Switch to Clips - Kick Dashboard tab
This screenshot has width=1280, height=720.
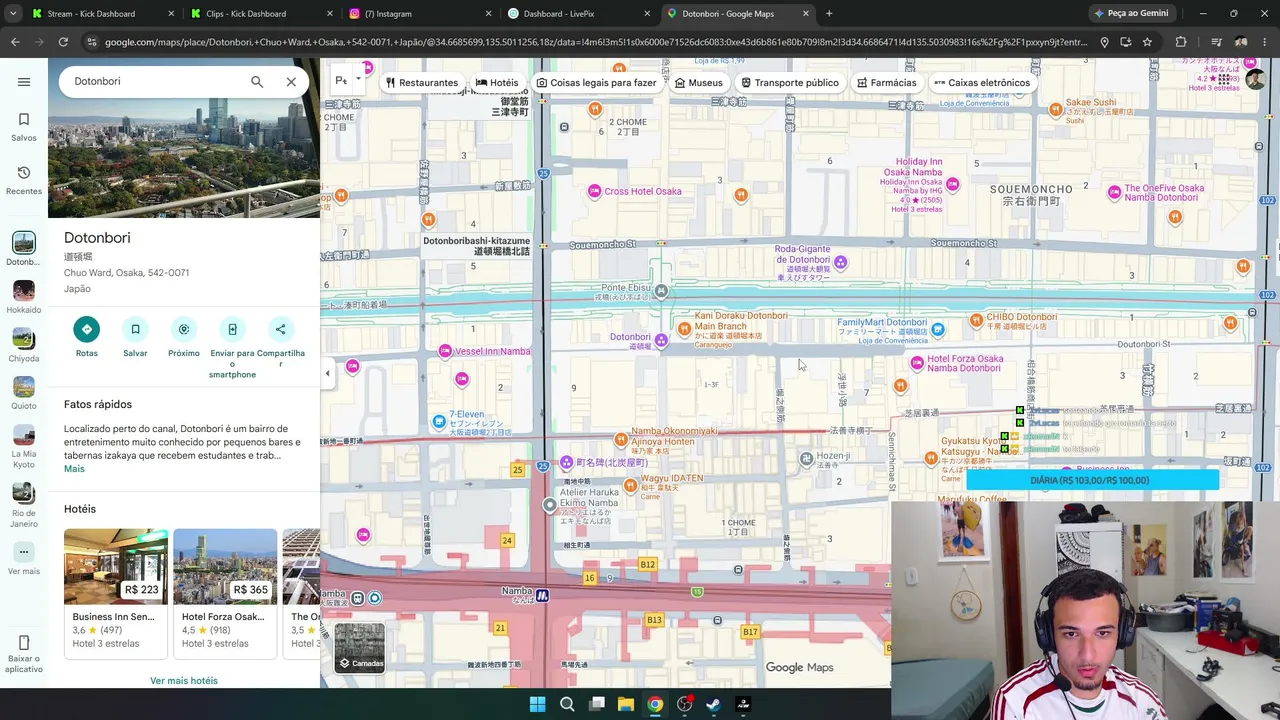[260, 14]
